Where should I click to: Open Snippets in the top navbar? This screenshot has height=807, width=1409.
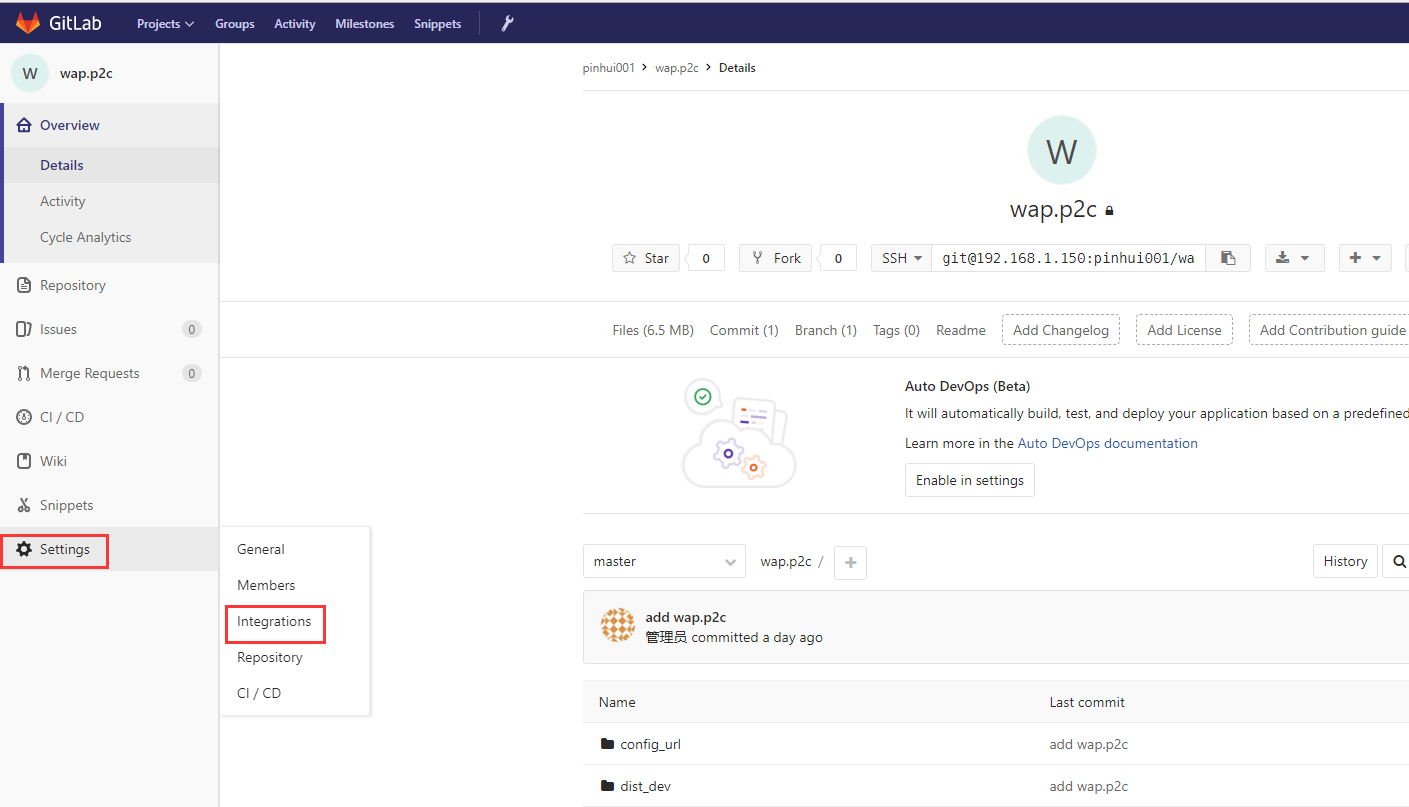click(x=438, y=23)
